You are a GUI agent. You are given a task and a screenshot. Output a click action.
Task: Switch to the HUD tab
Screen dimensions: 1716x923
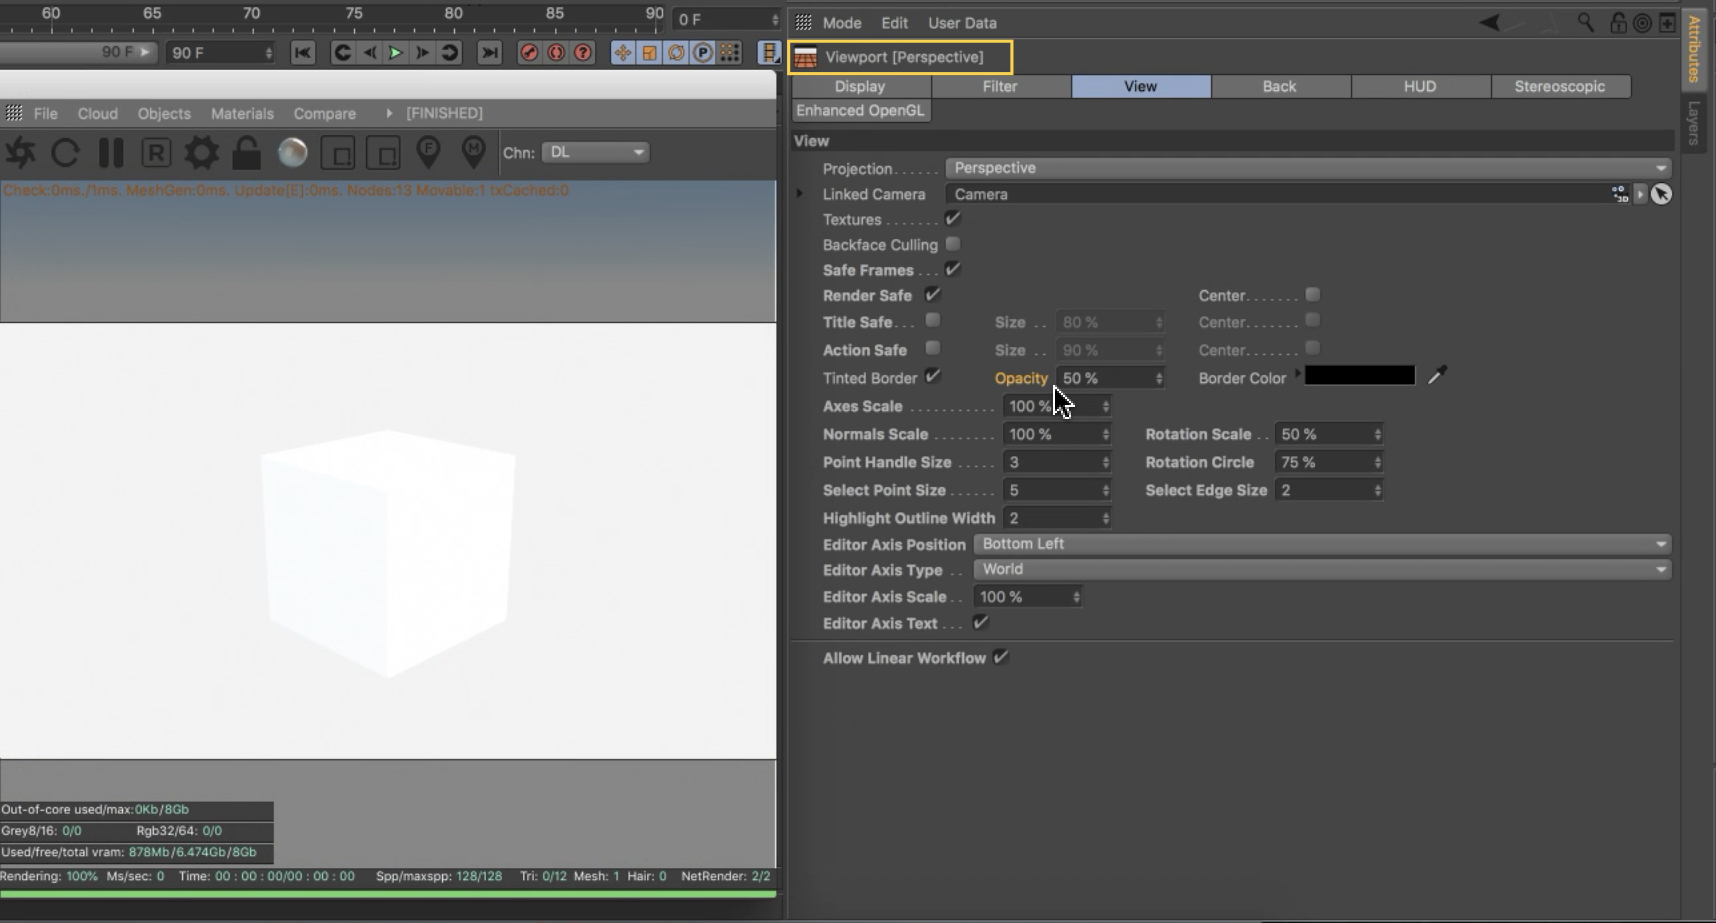point(1419,86)
